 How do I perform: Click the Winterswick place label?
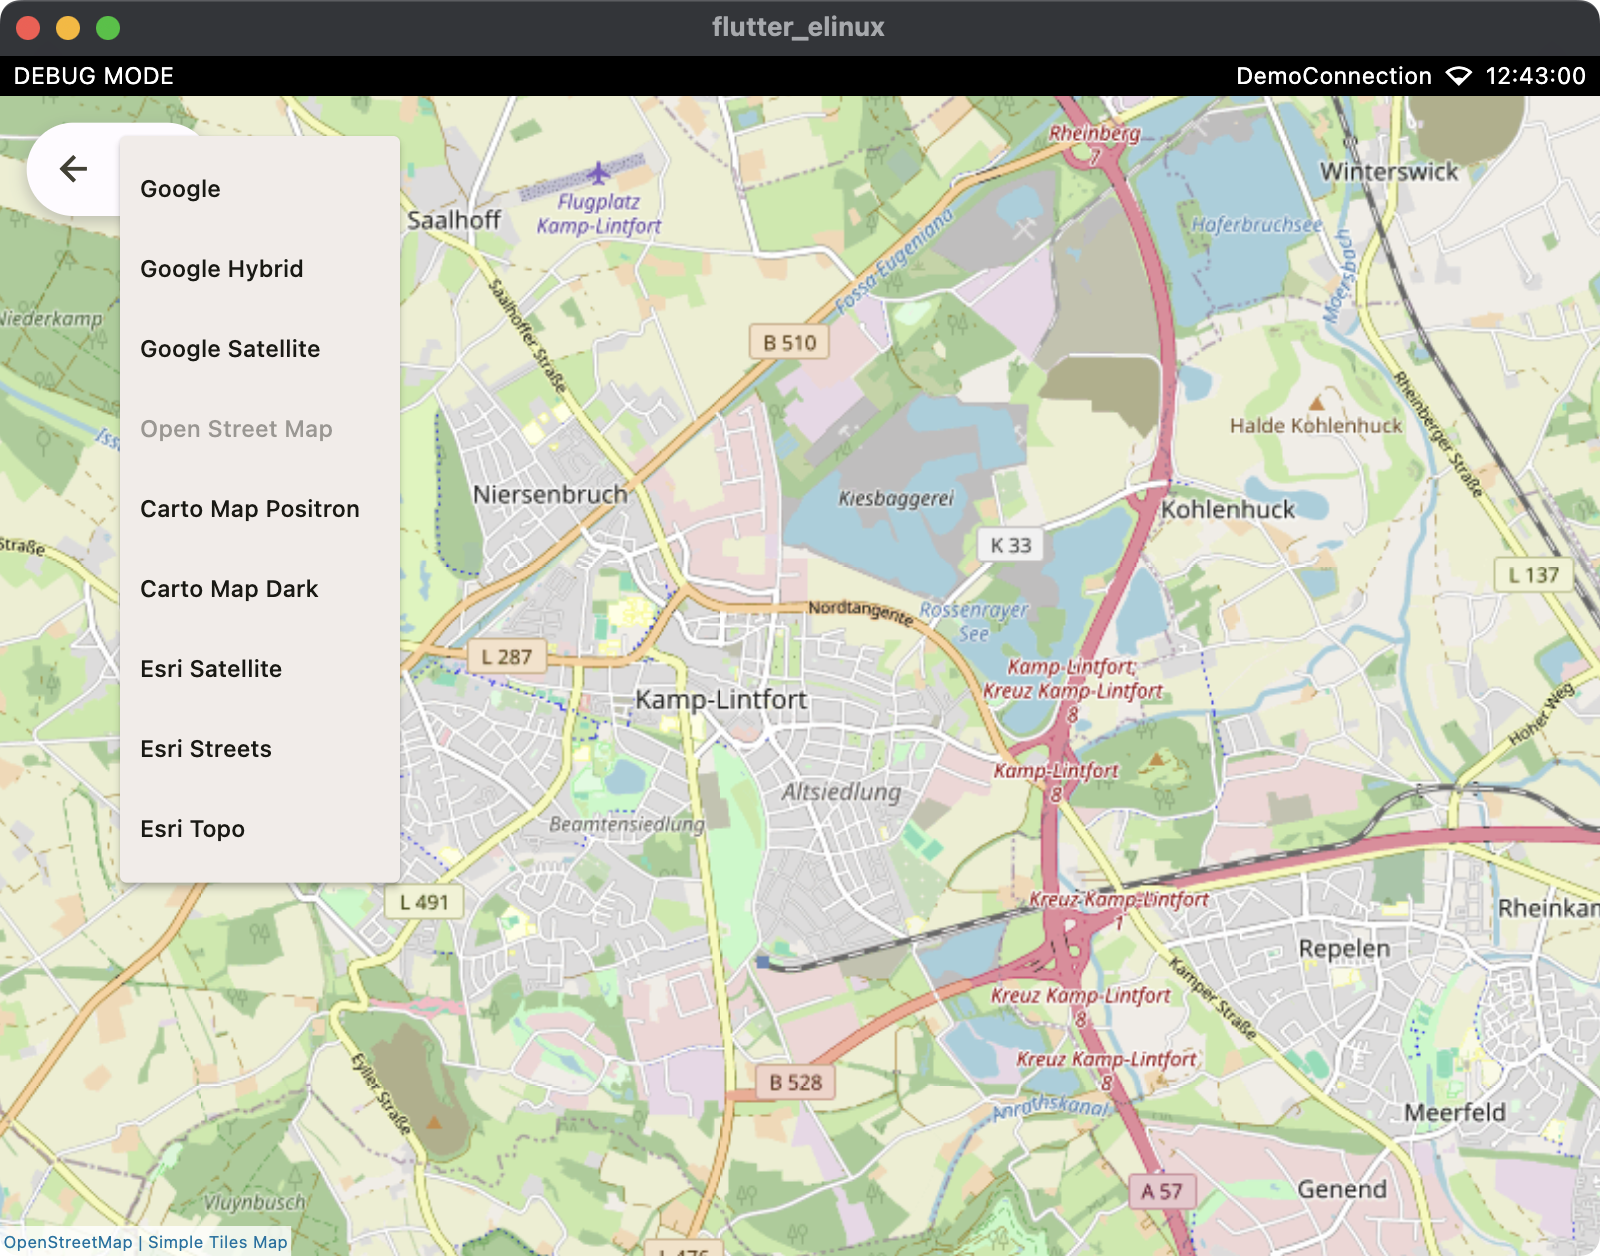point(1389,171)
